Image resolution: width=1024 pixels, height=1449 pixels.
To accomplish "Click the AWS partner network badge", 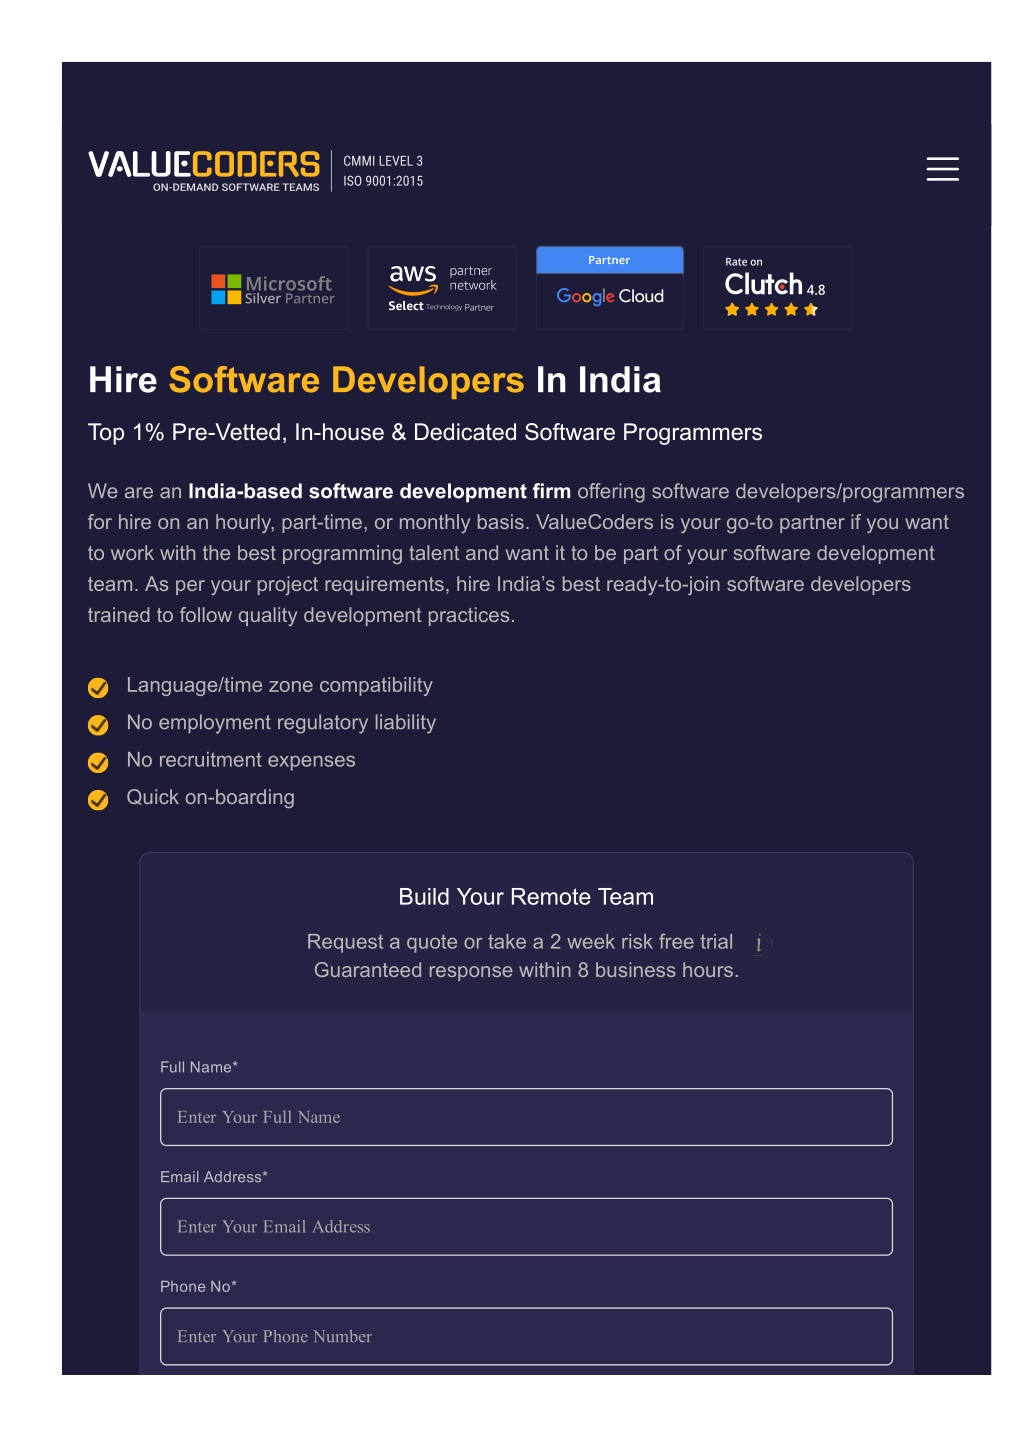I will [442, 288].
